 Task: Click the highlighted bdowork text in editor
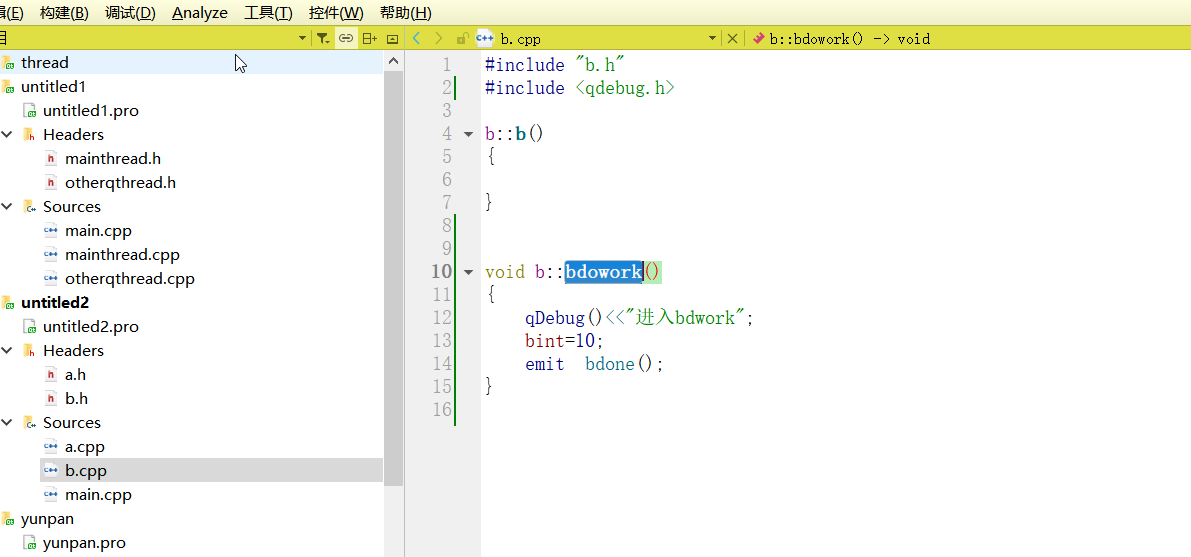coord(604,271)
